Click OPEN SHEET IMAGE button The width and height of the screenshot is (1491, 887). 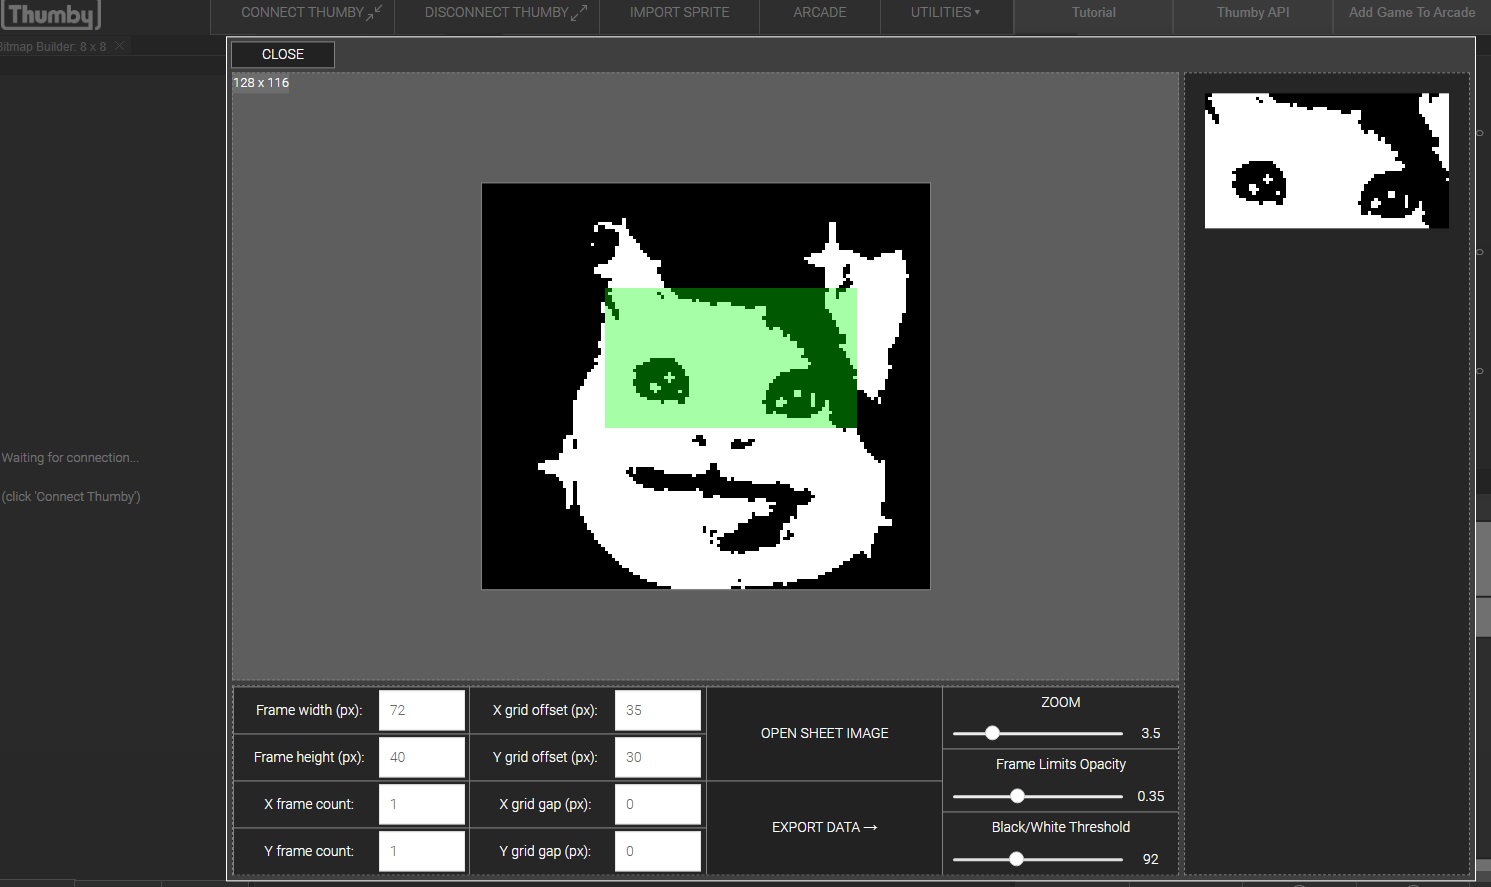824,733
